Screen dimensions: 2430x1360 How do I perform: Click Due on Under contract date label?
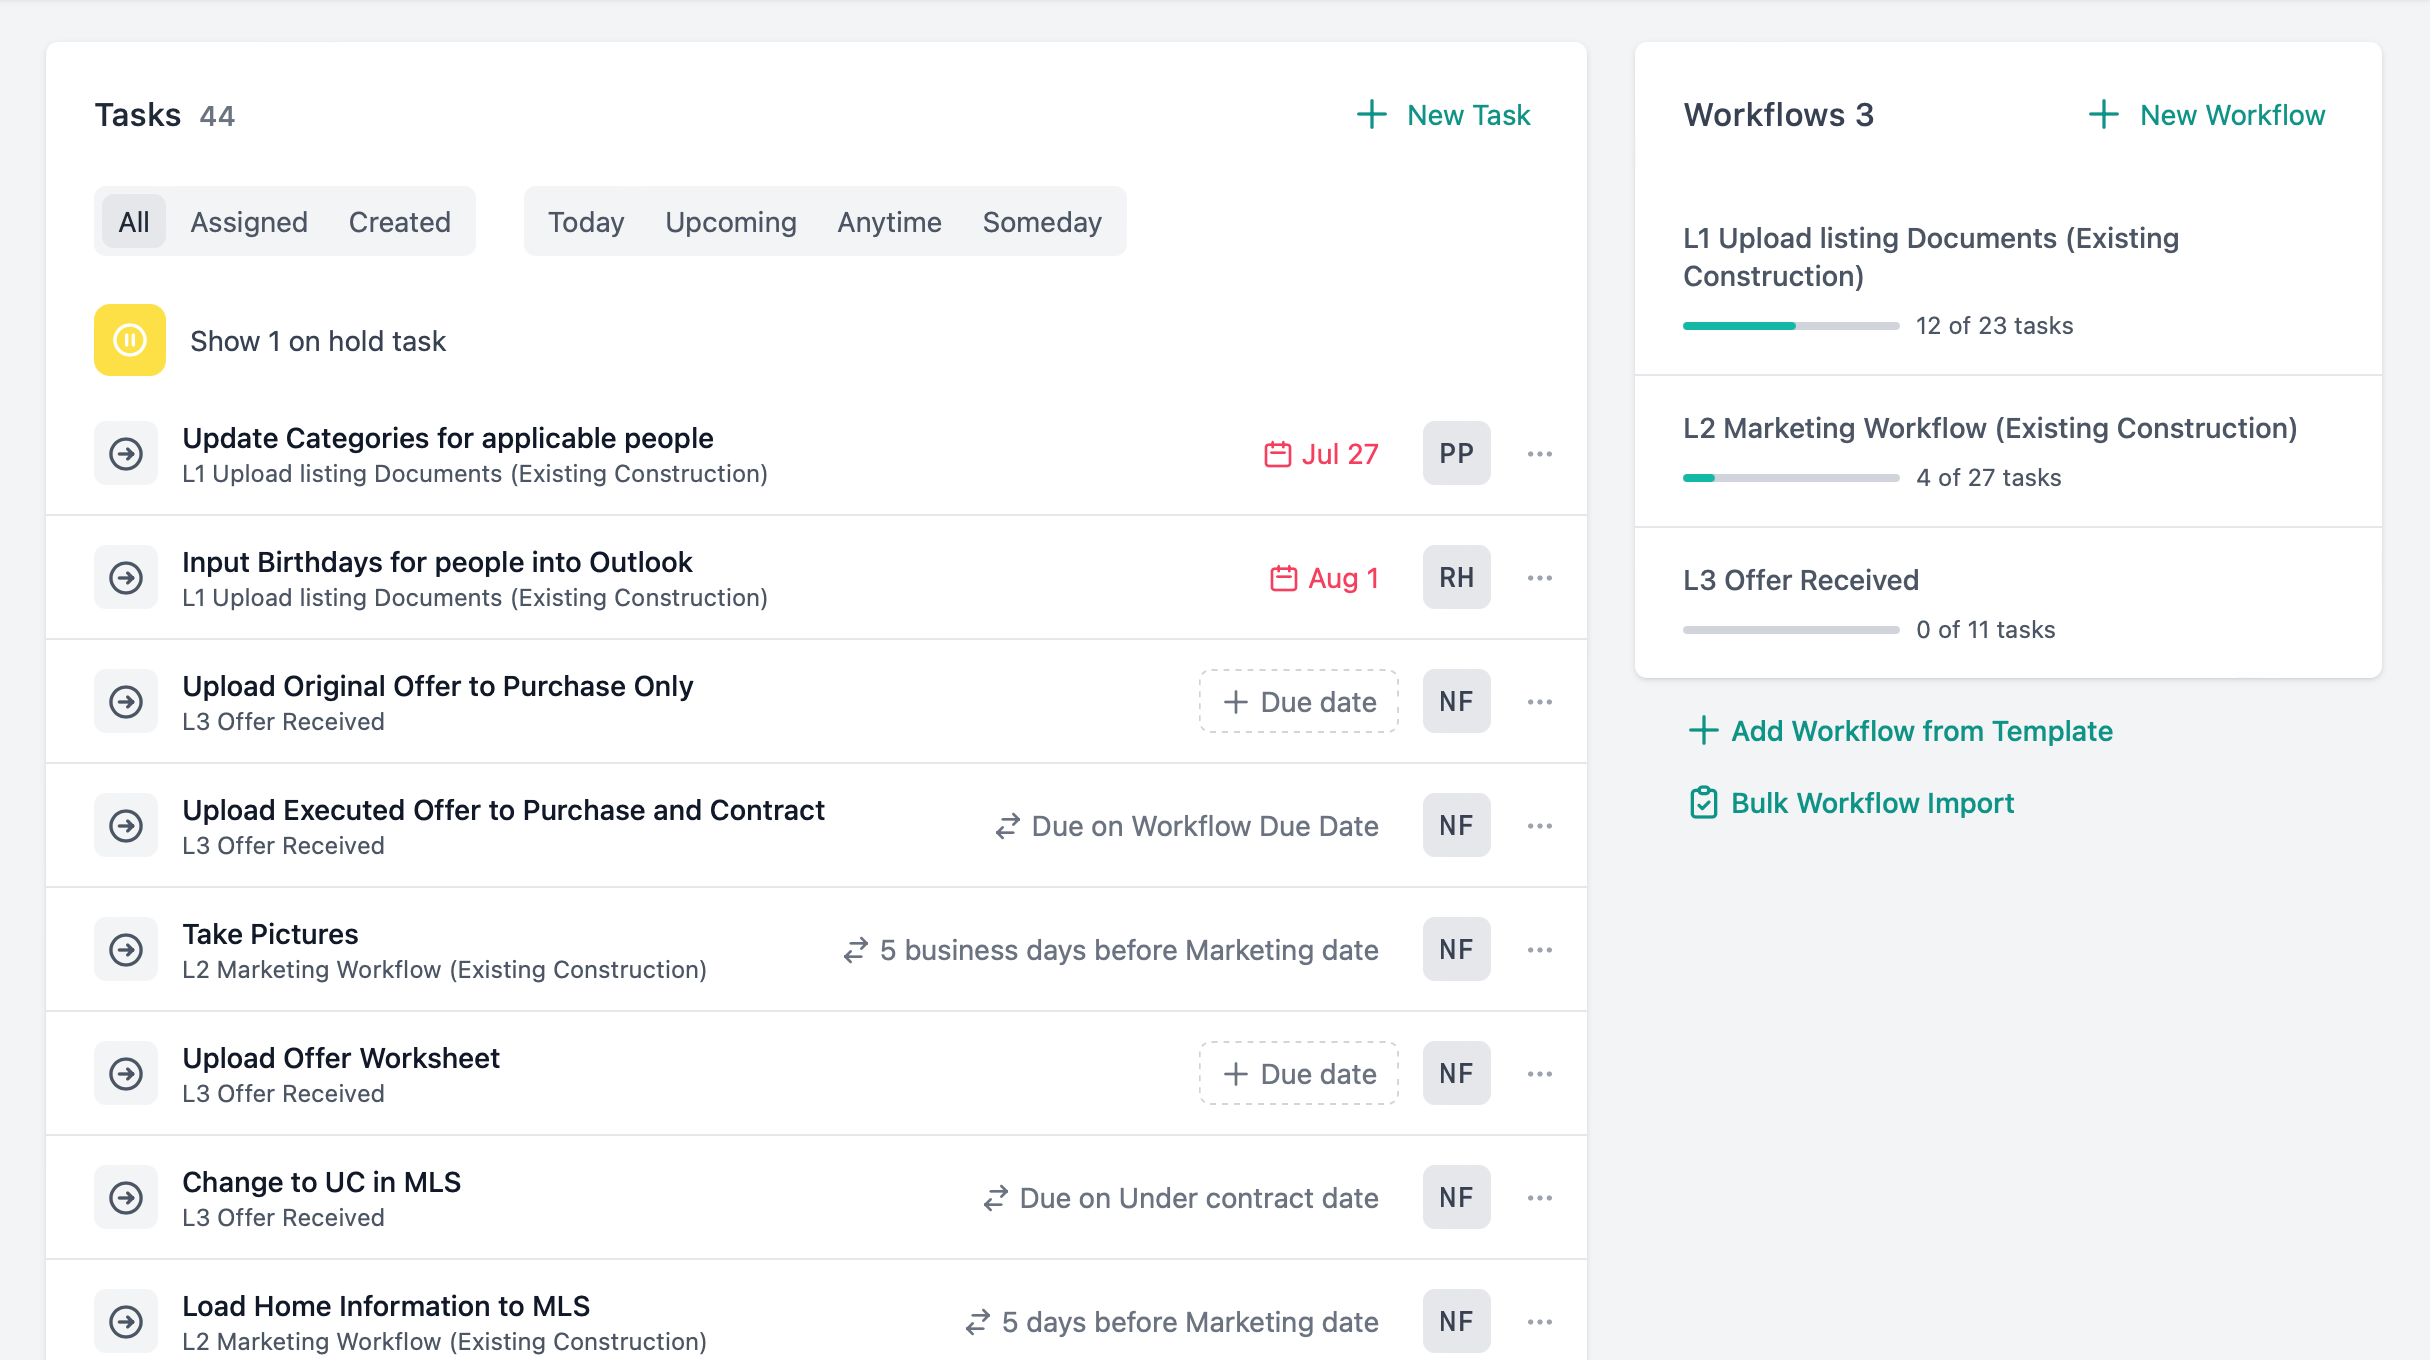1181,1198
